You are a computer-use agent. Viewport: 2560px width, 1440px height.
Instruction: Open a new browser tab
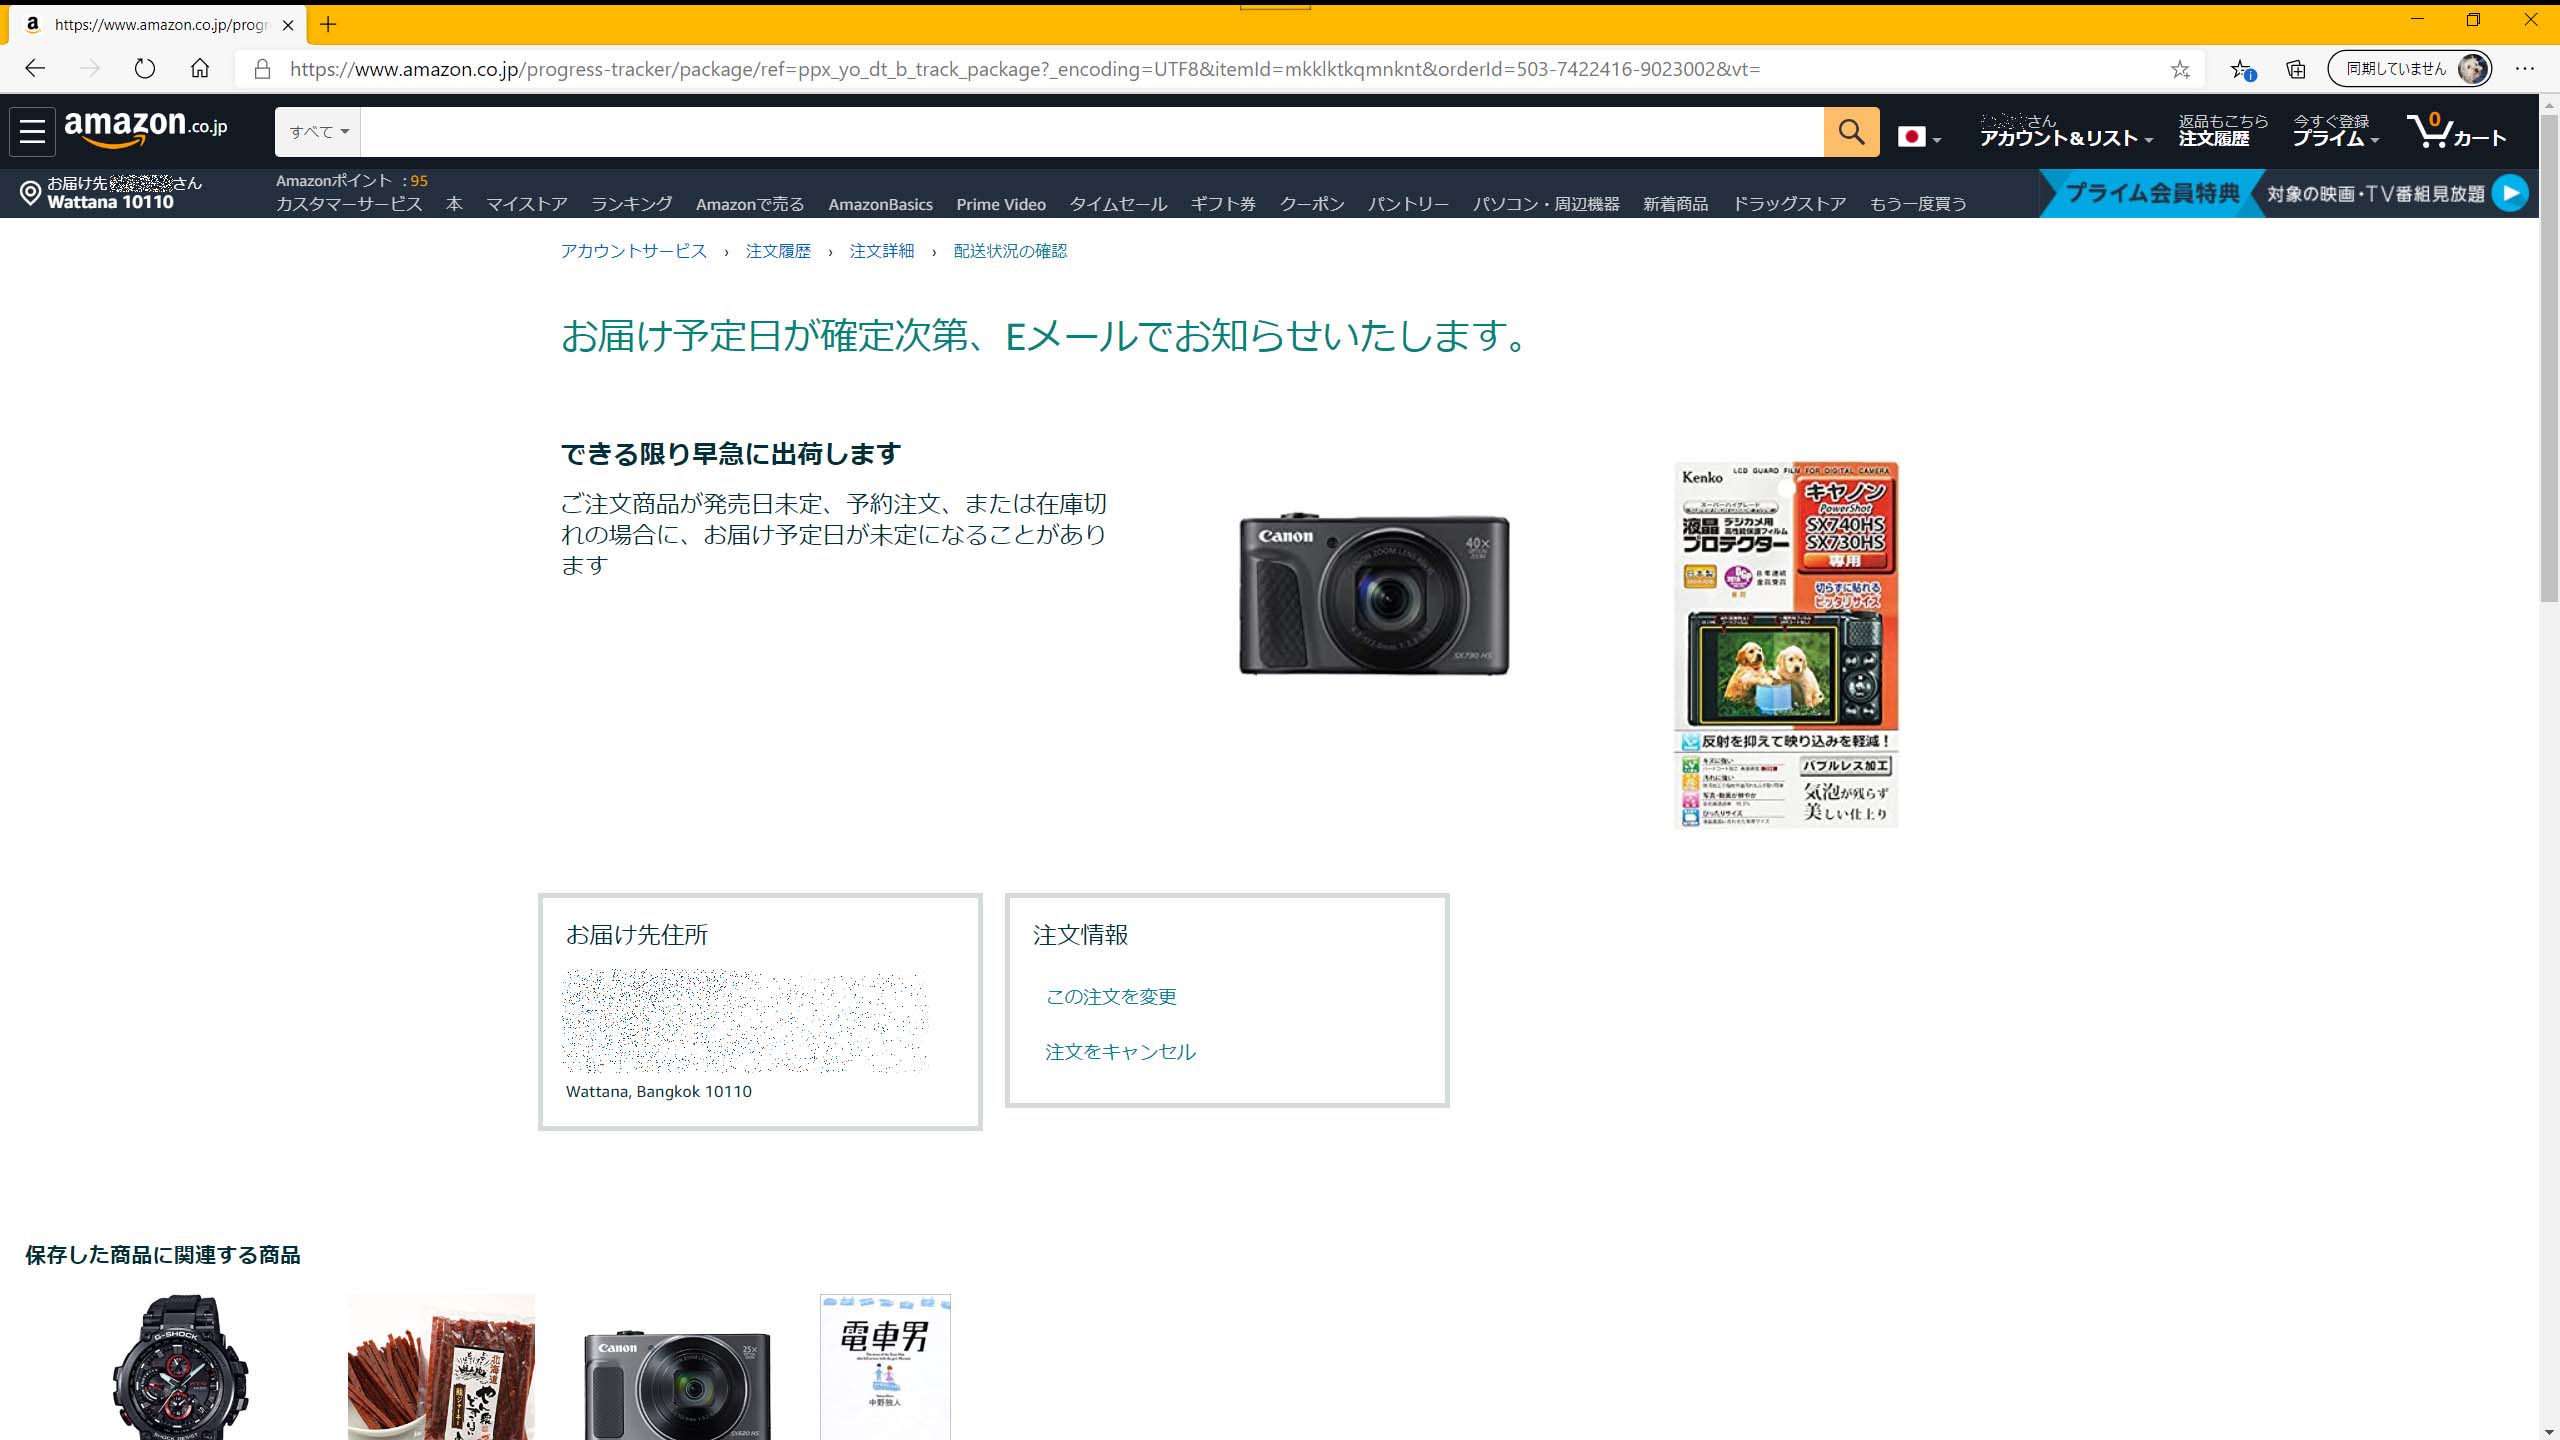pyautogui.click(x=328, y=25)
